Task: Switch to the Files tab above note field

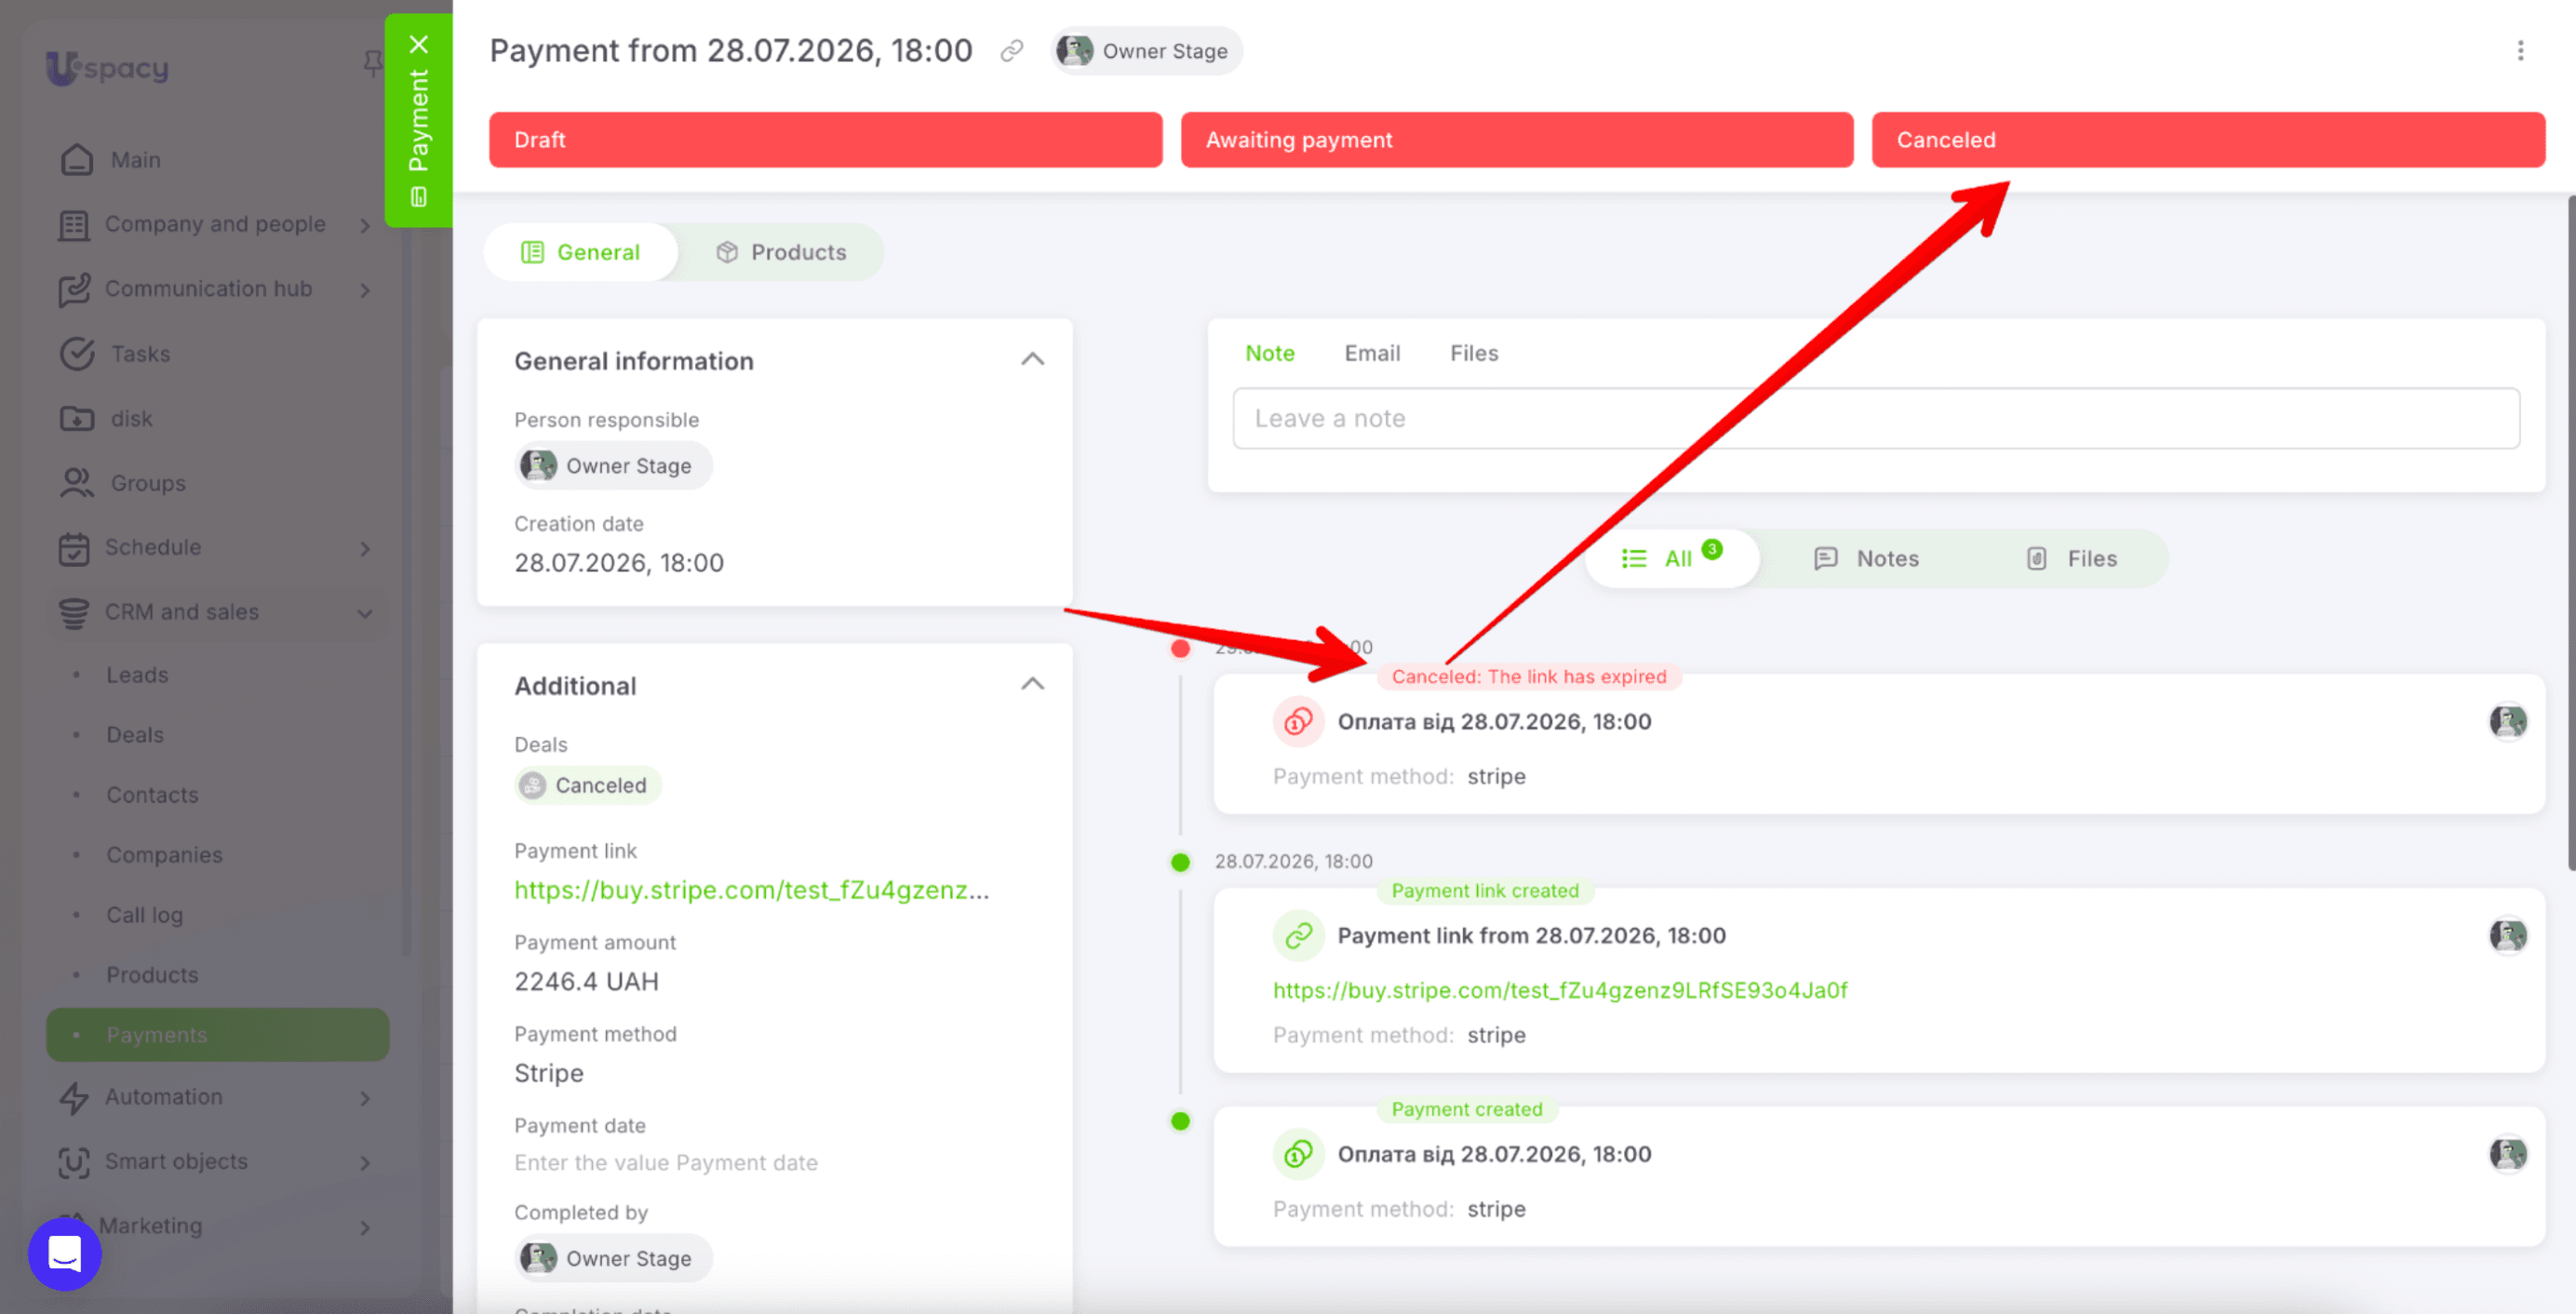Action: point(1474,353)
